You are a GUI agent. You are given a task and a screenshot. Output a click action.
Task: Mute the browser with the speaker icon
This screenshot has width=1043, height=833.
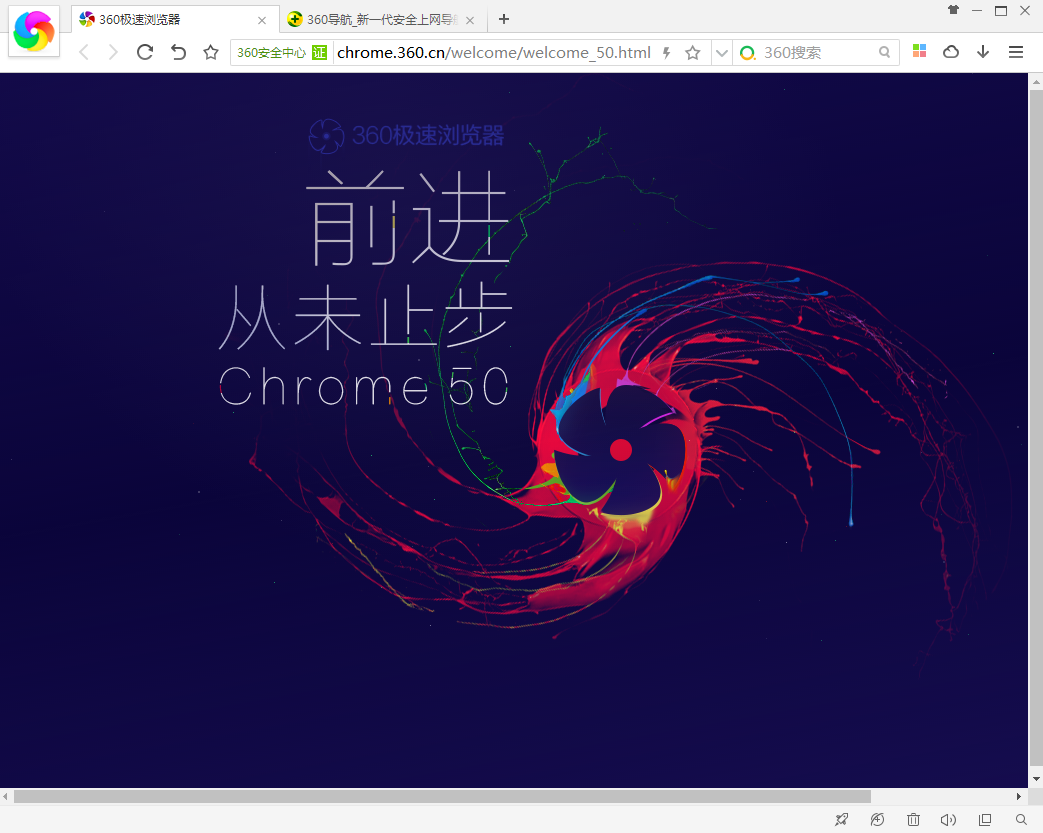point(947,819)
